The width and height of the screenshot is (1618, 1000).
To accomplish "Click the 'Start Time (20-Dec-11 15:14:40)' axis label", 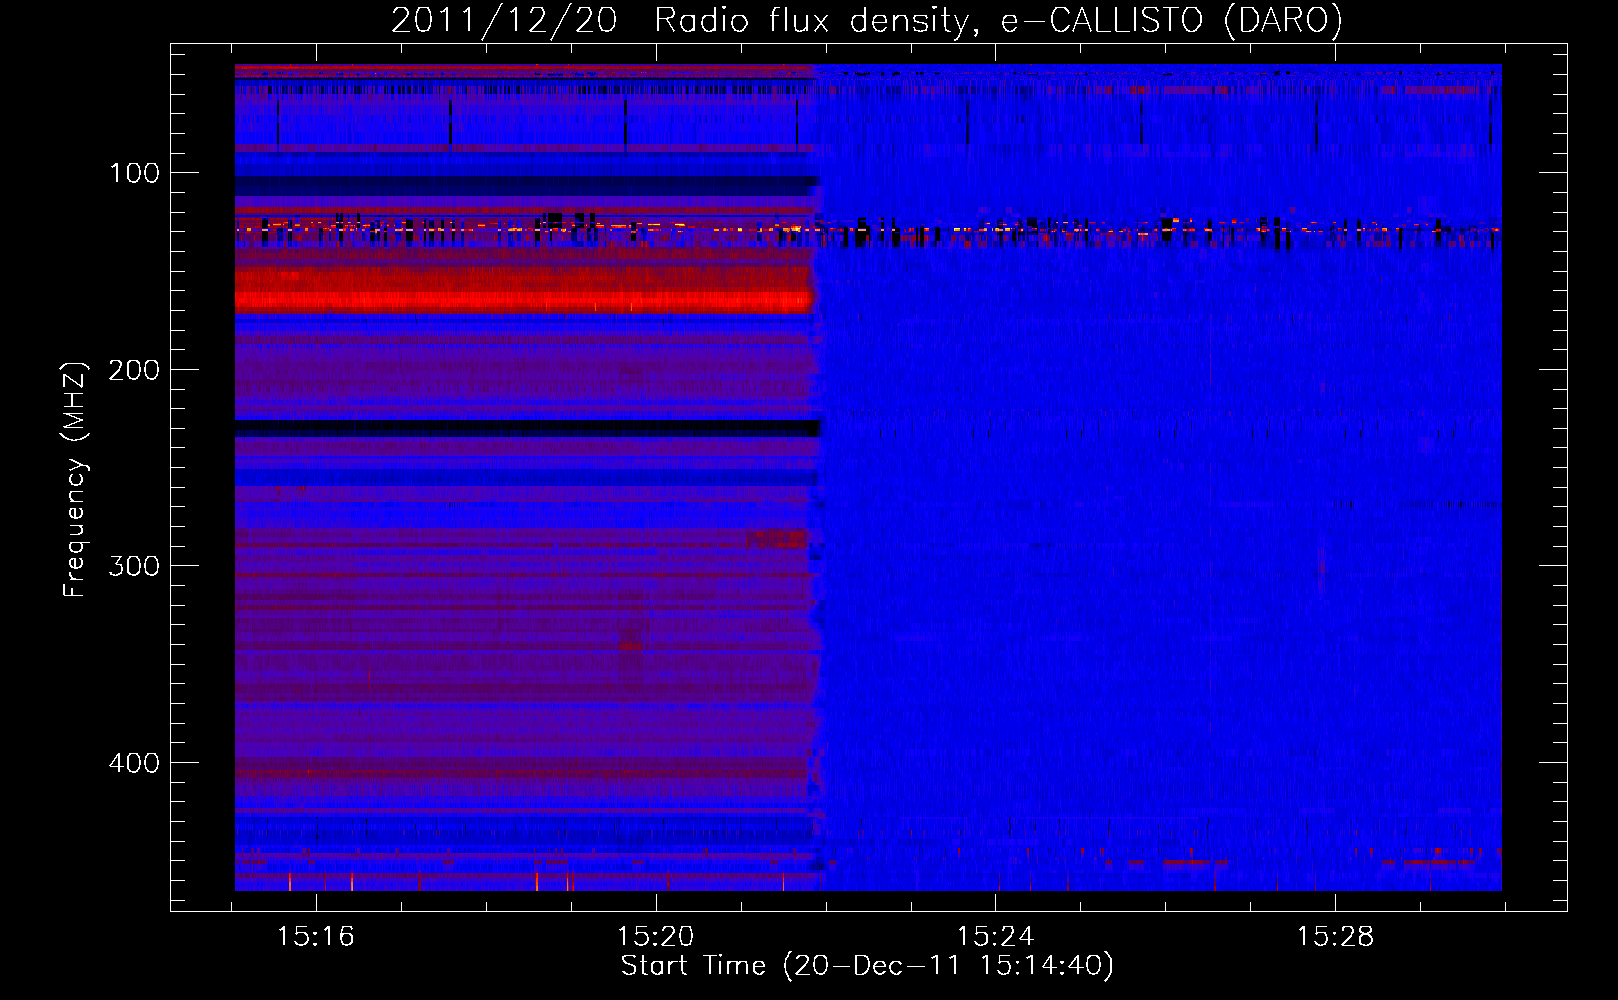I will click(867, 966).
